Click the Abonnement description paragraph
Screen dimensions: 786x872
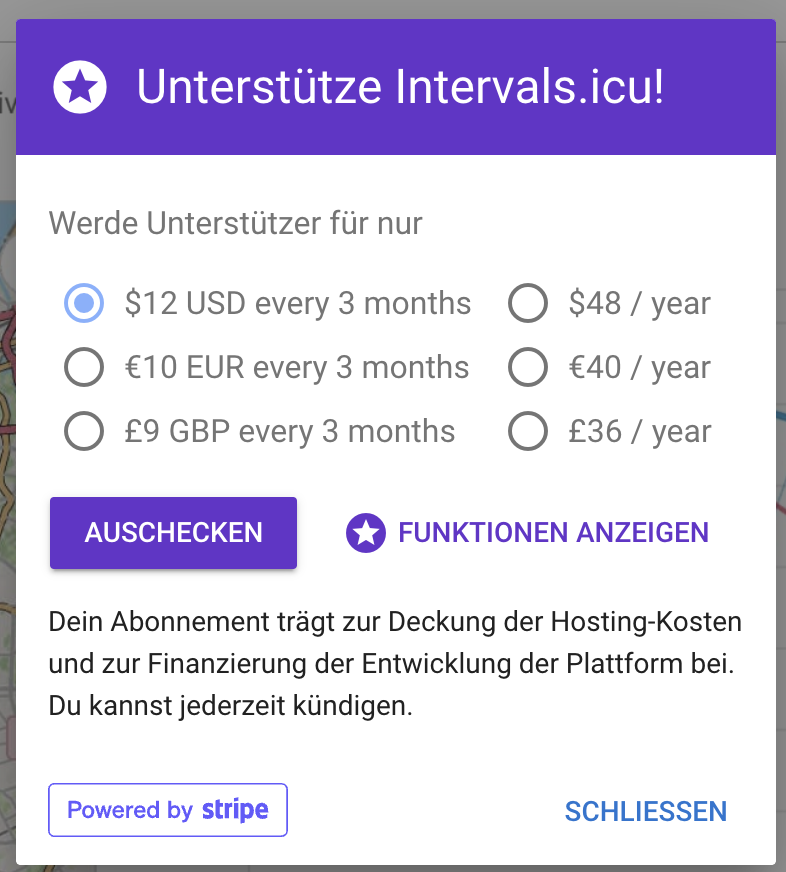point(395,664)
